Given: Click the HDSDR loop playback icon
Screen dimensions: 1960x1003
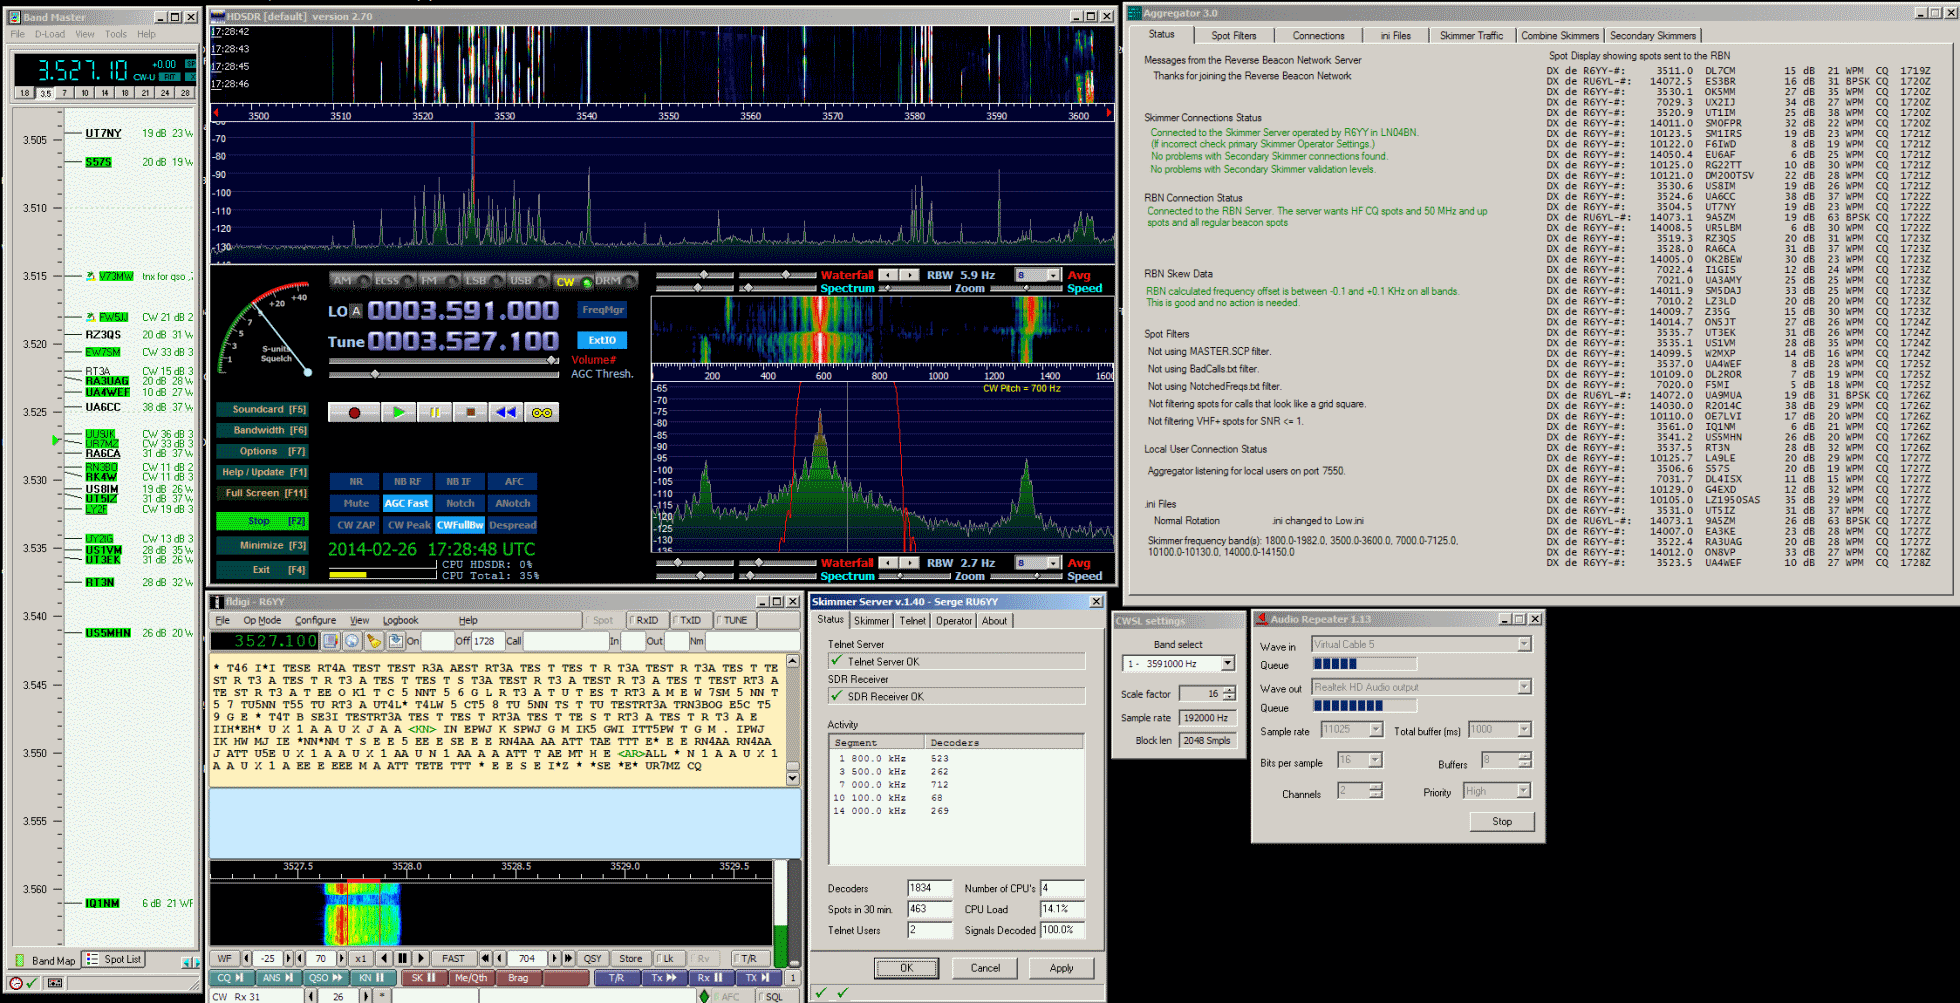Looking at the screenshot, I should tap(542, 412).
